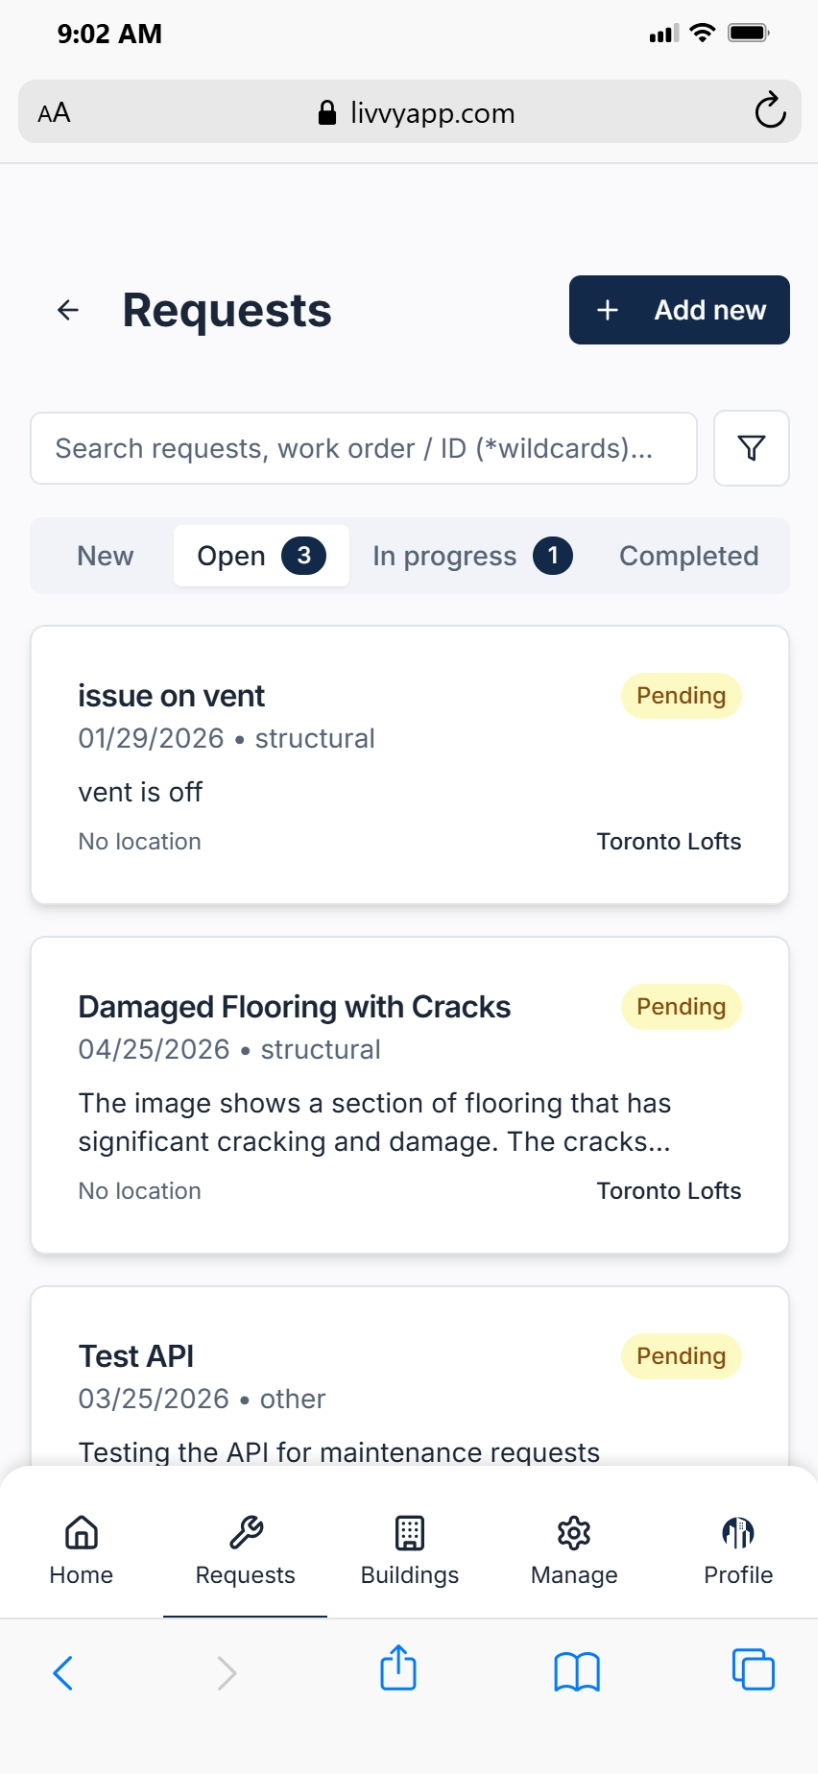Select the Completed requests tab
818x1774 pixels.
[x=688, y=556]
